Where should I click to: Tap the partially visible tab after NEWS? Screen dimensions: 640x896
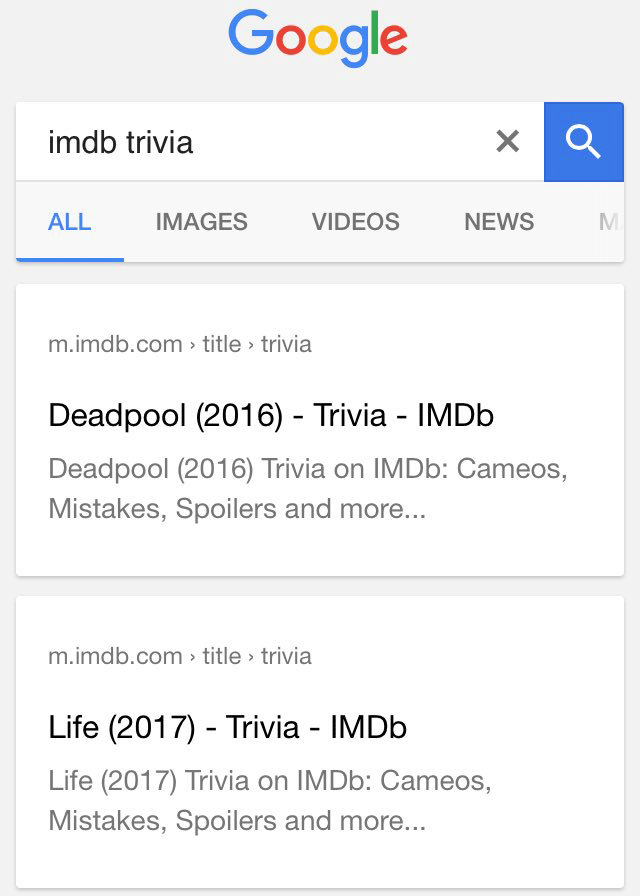click(x=608, y=222)
